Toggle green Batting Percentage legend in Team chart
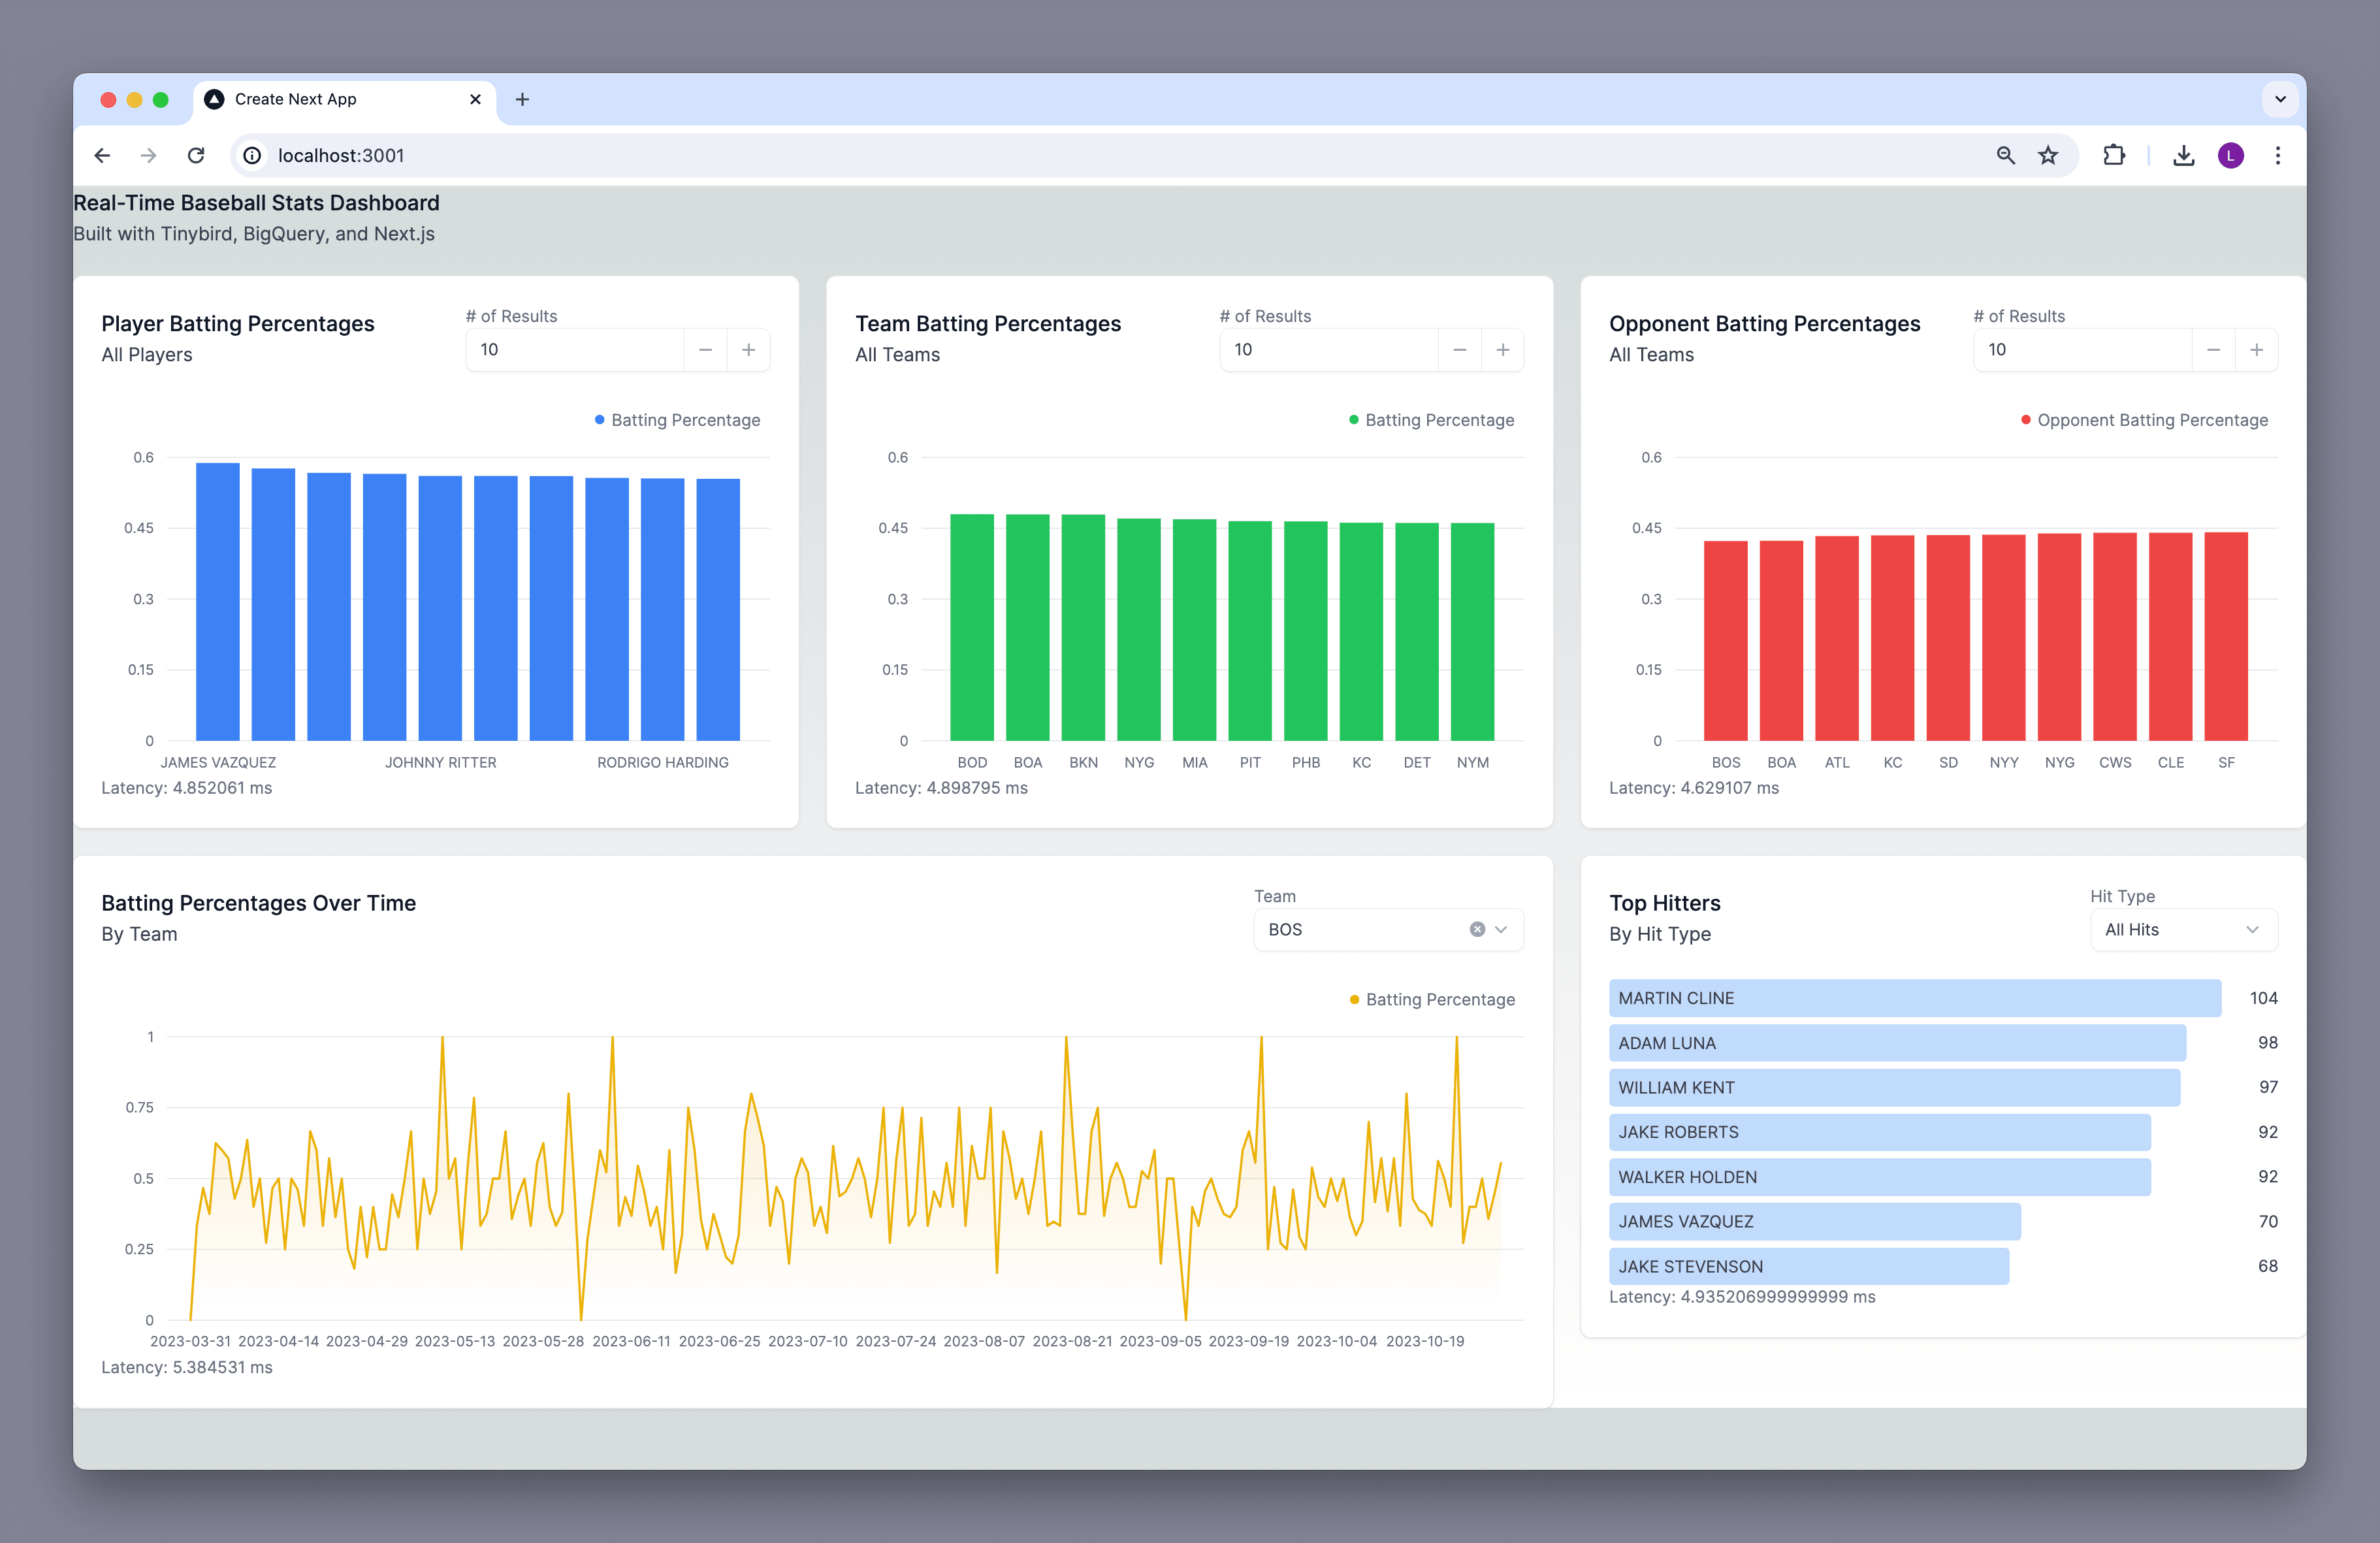The image size is (2380, 1543). 1431,420
